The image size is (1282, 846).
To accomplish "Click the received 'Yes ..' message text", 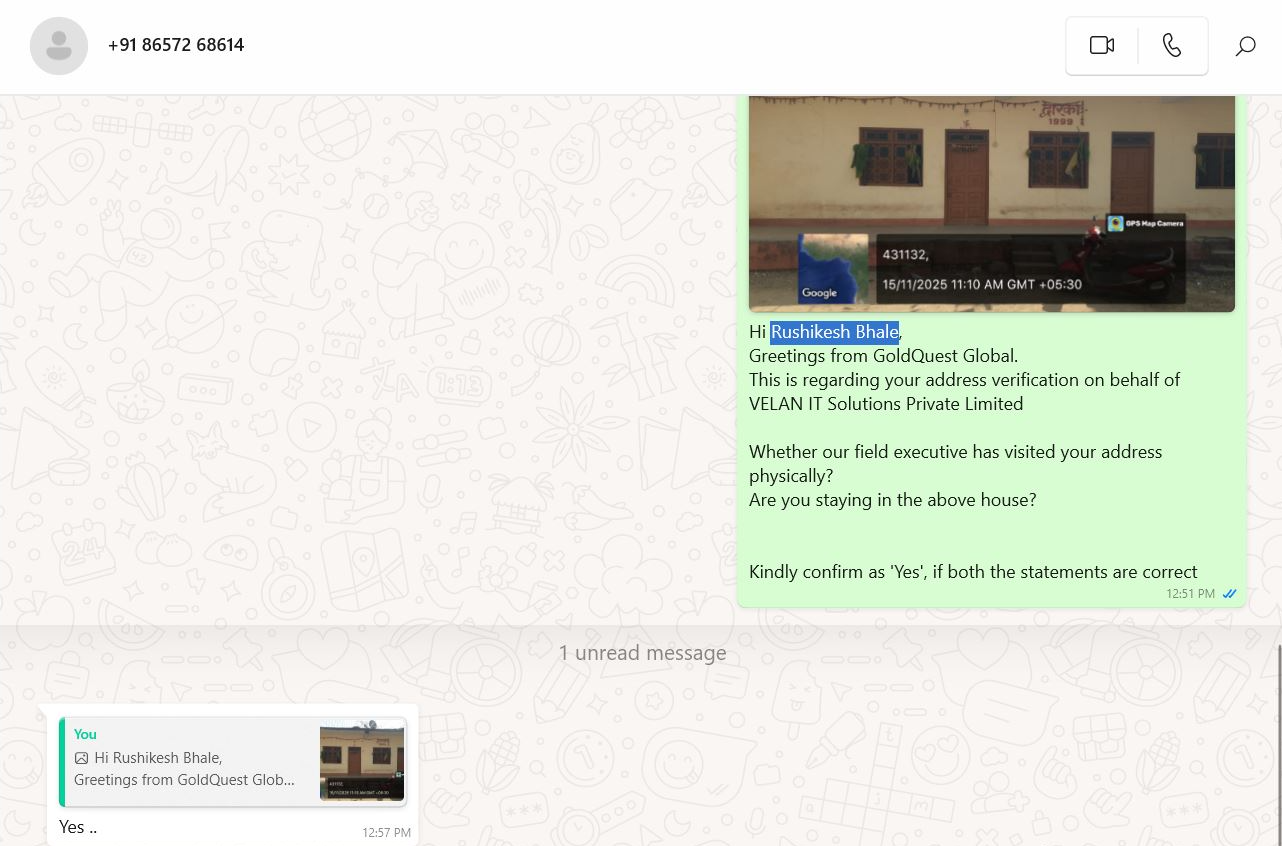I will tap(77, 827).
